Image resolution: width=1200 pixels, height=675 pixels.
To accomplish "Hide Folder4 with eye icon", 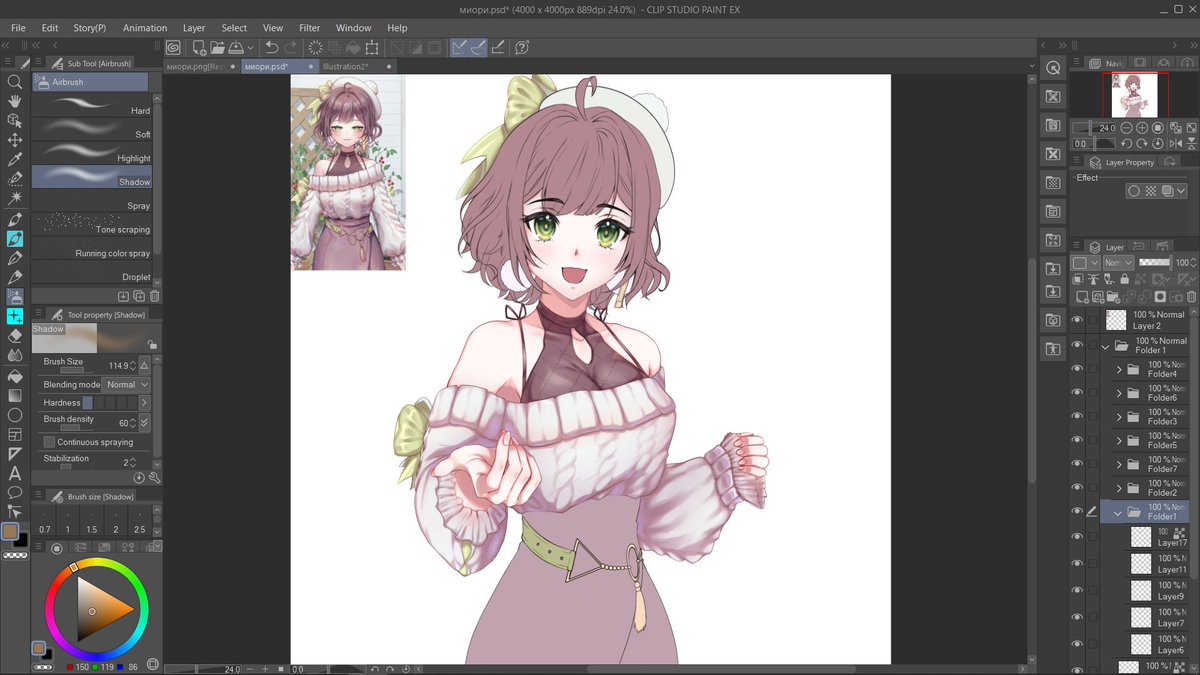I will (1077, 369).
